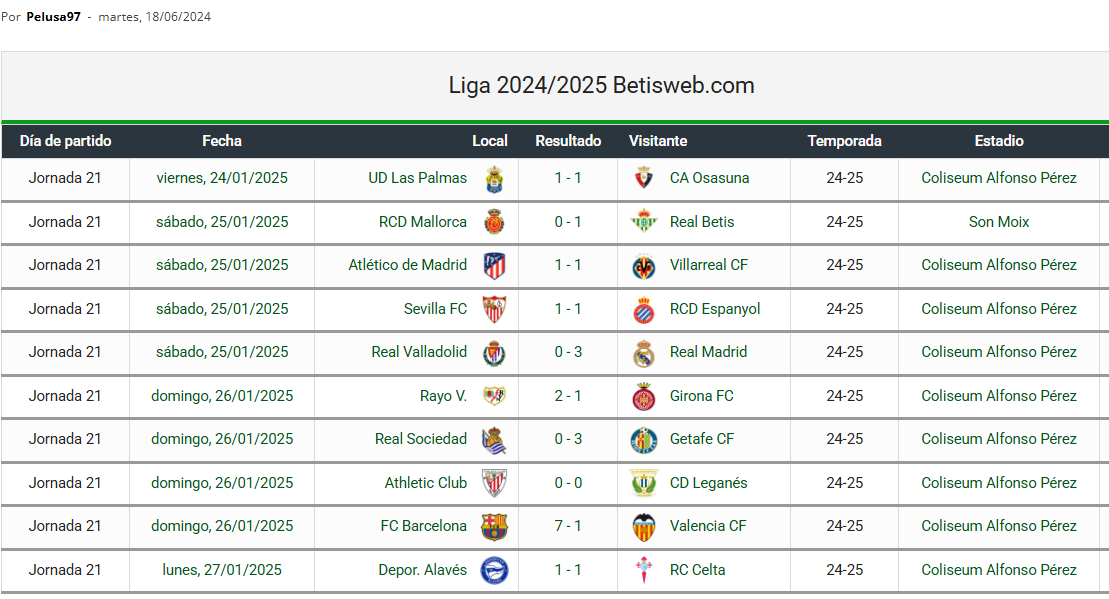The width and height of the screenshot is (1109, 599).
Task: Click the Estadio column header
Action: 999,141
